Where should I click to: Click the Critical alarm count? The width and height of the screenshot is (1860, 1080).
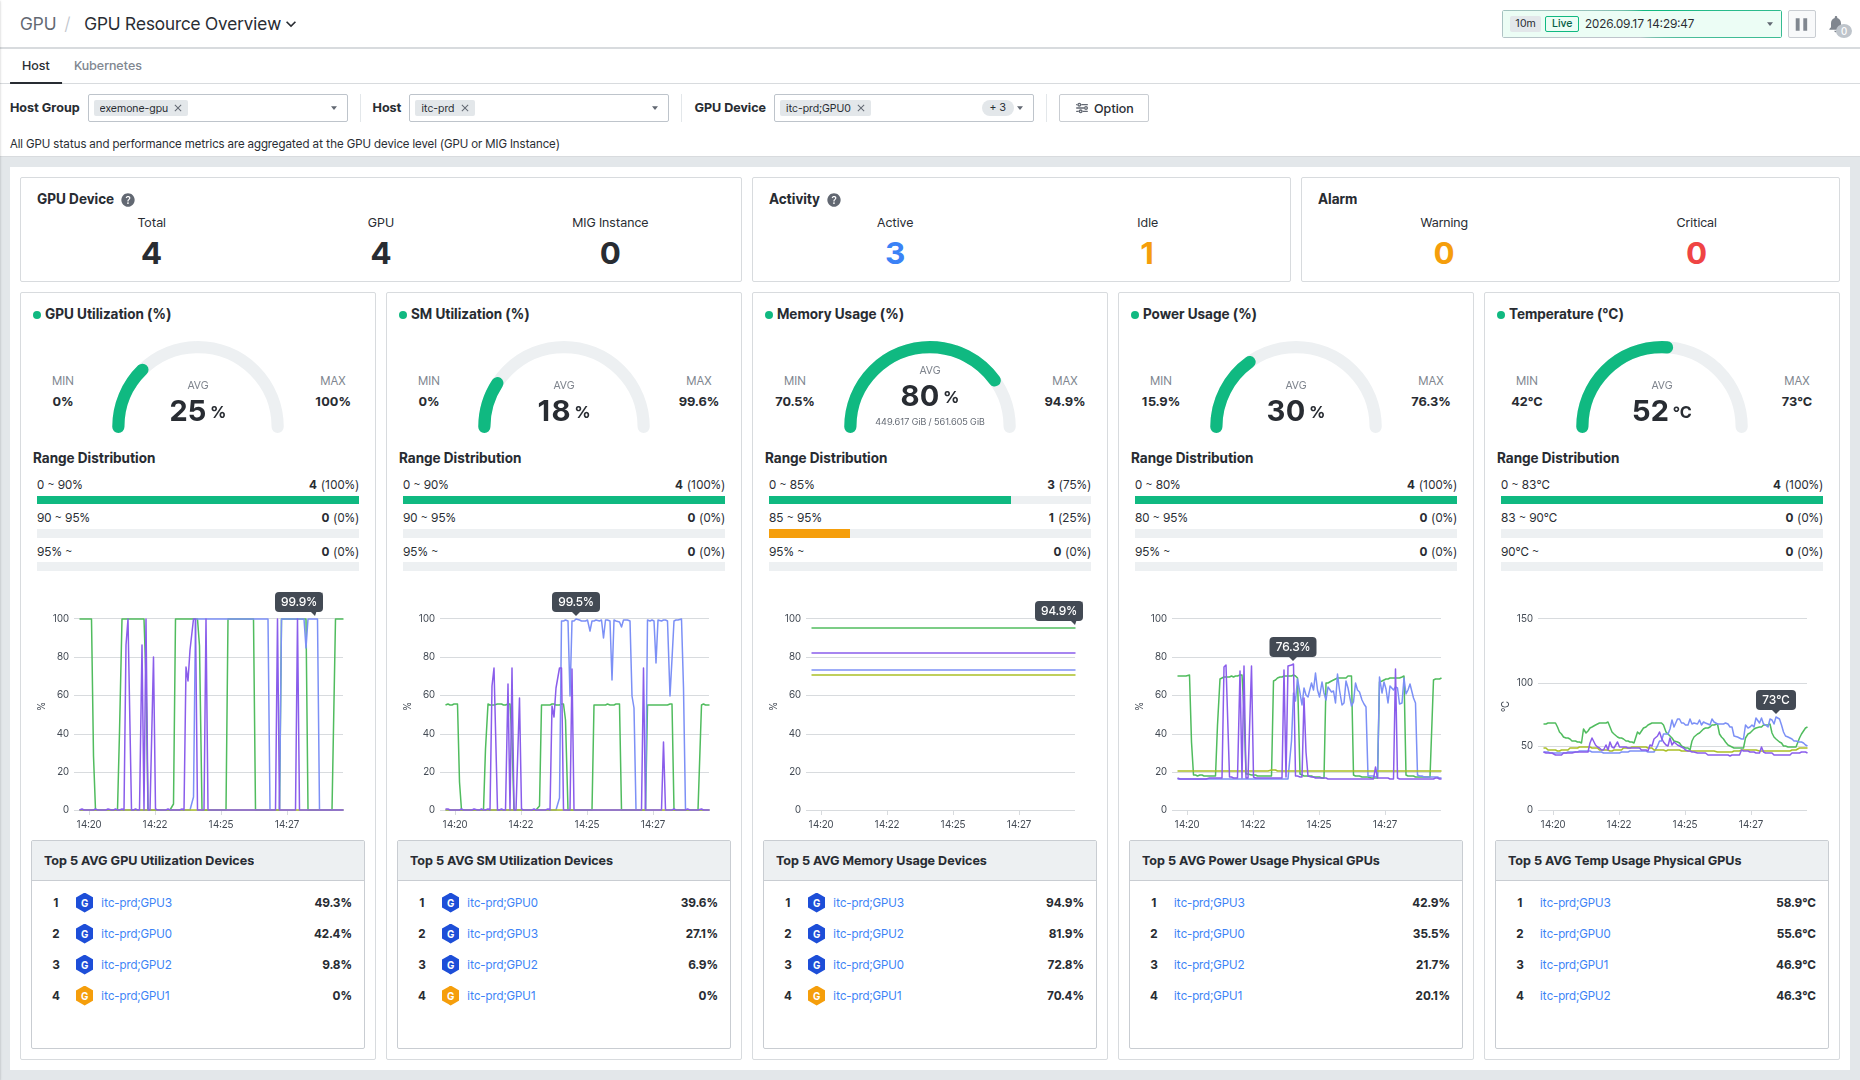coord(1696,253)
